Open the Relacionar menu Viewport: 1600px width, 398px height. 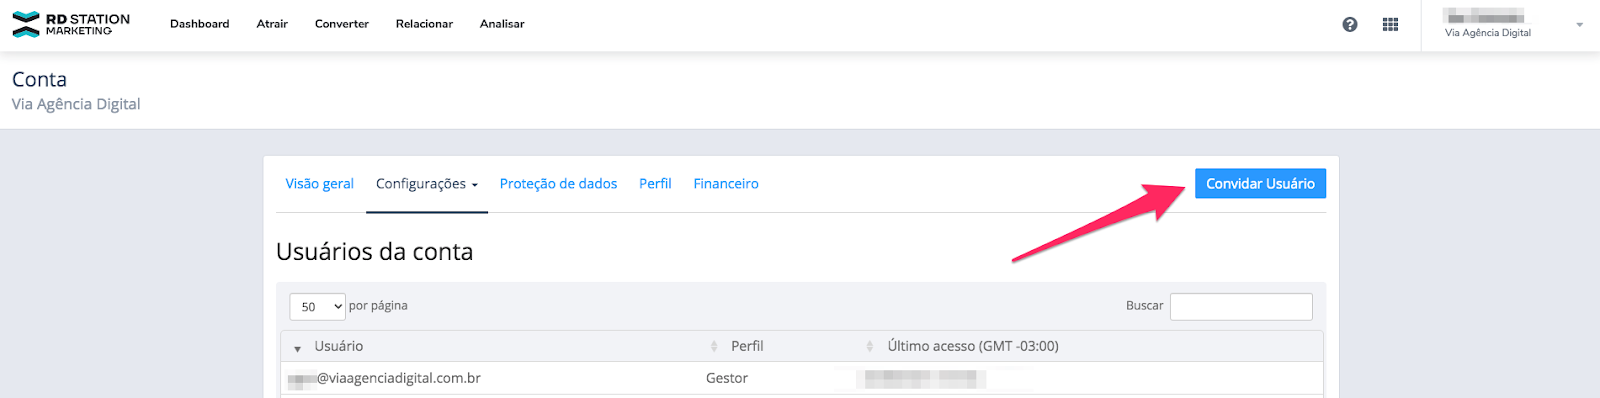[x=424, y=24]
